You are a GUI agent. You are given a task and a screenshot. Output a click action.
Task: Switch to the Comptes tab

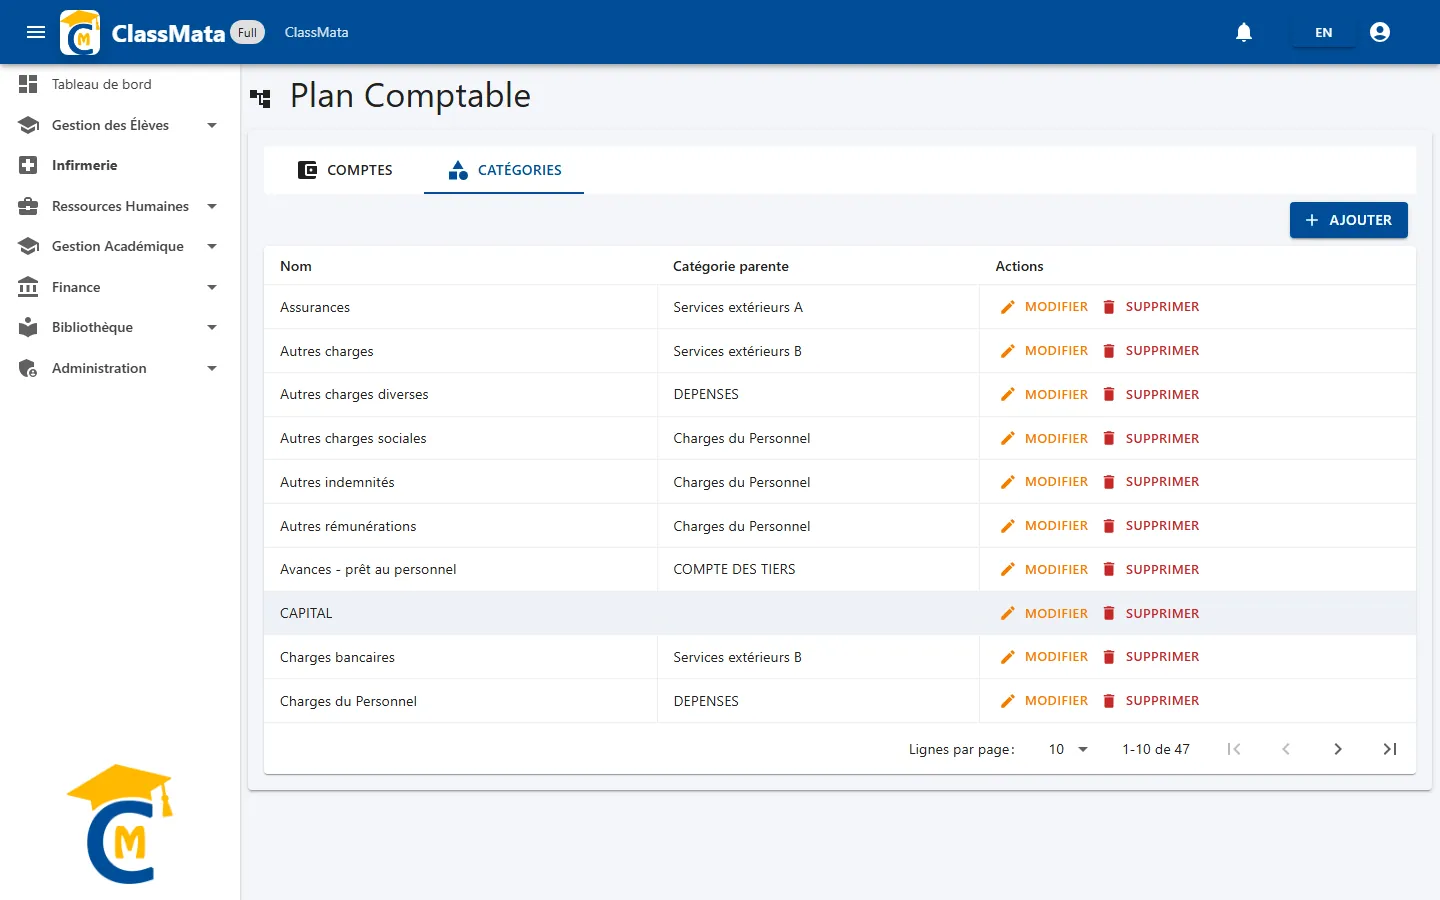click(x=345, y=170)
